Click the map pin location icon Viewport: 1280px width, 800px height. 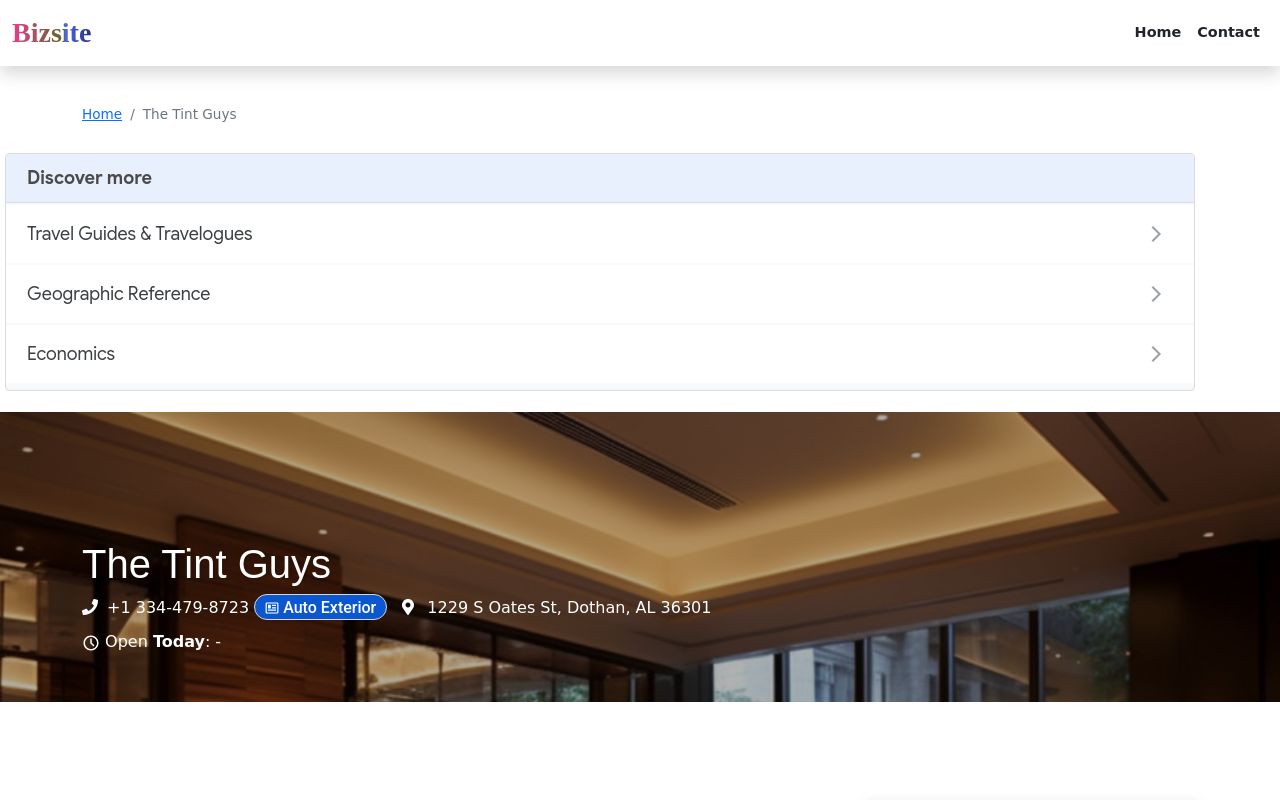click(x=408, y=607)
